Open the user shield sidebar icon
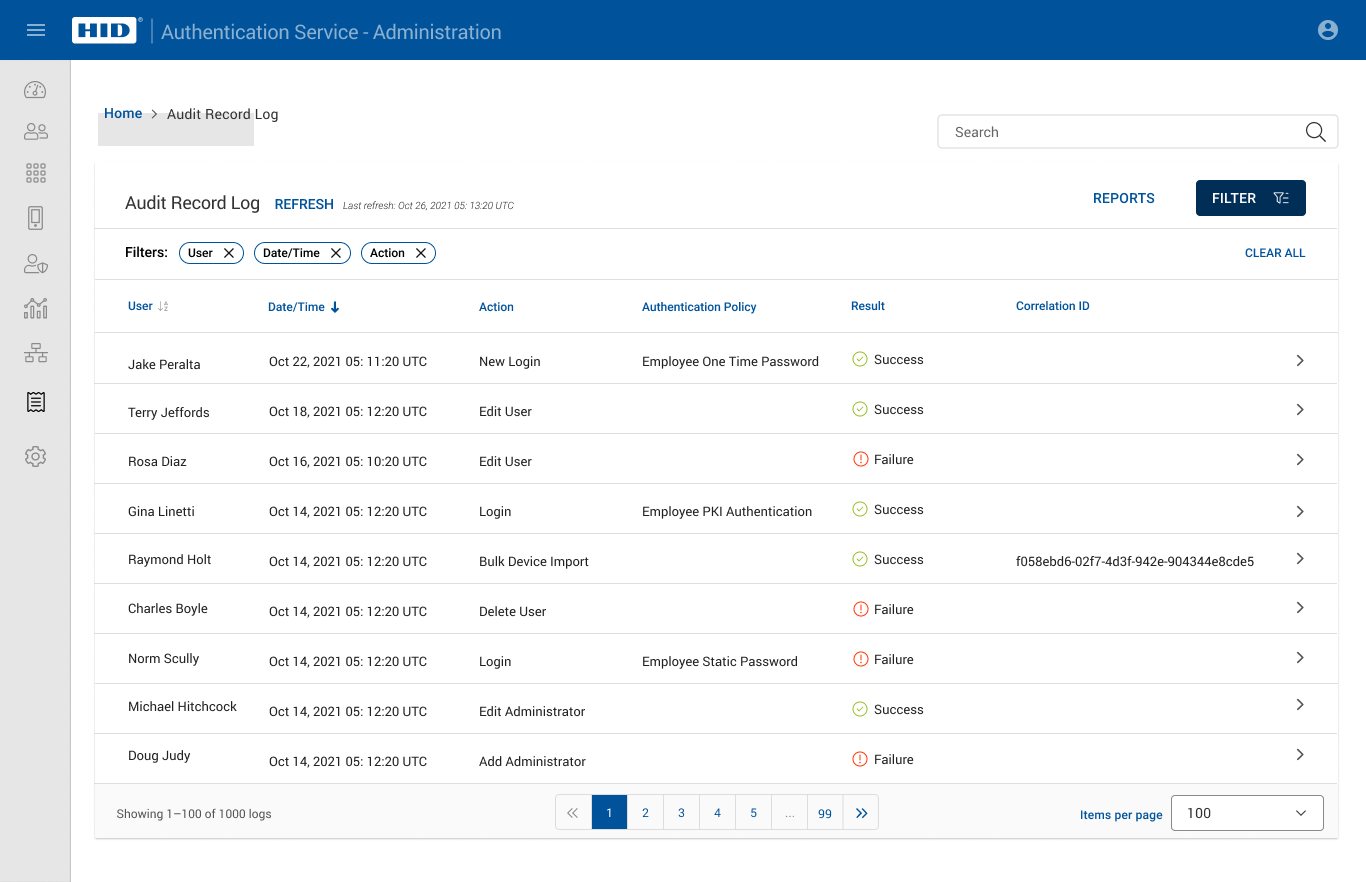Viewport: 1366px width, 882px height. pyautogui.click(x=35, y=264)
